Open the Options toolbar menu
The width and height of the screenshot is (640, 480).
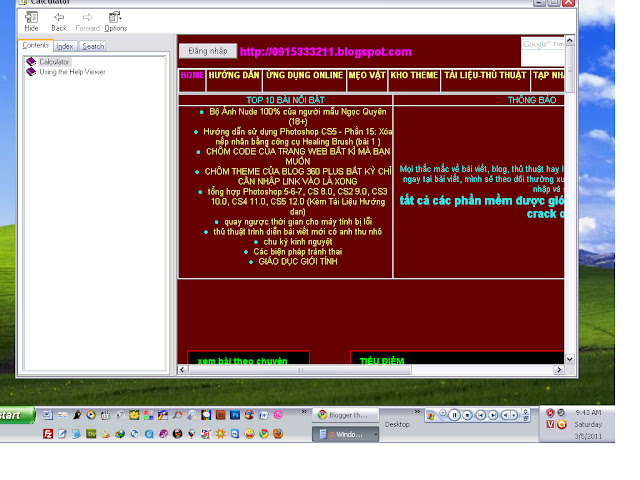pos(116,21)
